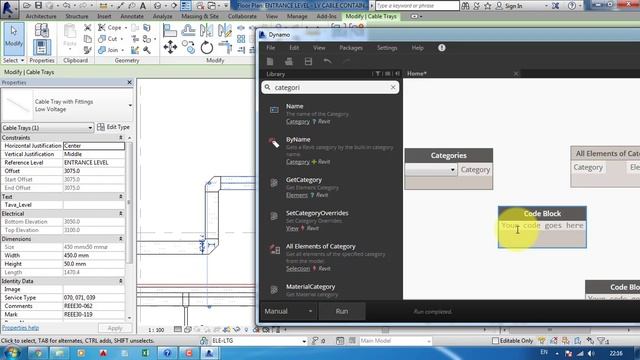Click Save icon in Dynamo toolbar
640x360 pixels.
pyautogui.click(x=308, y=62)
